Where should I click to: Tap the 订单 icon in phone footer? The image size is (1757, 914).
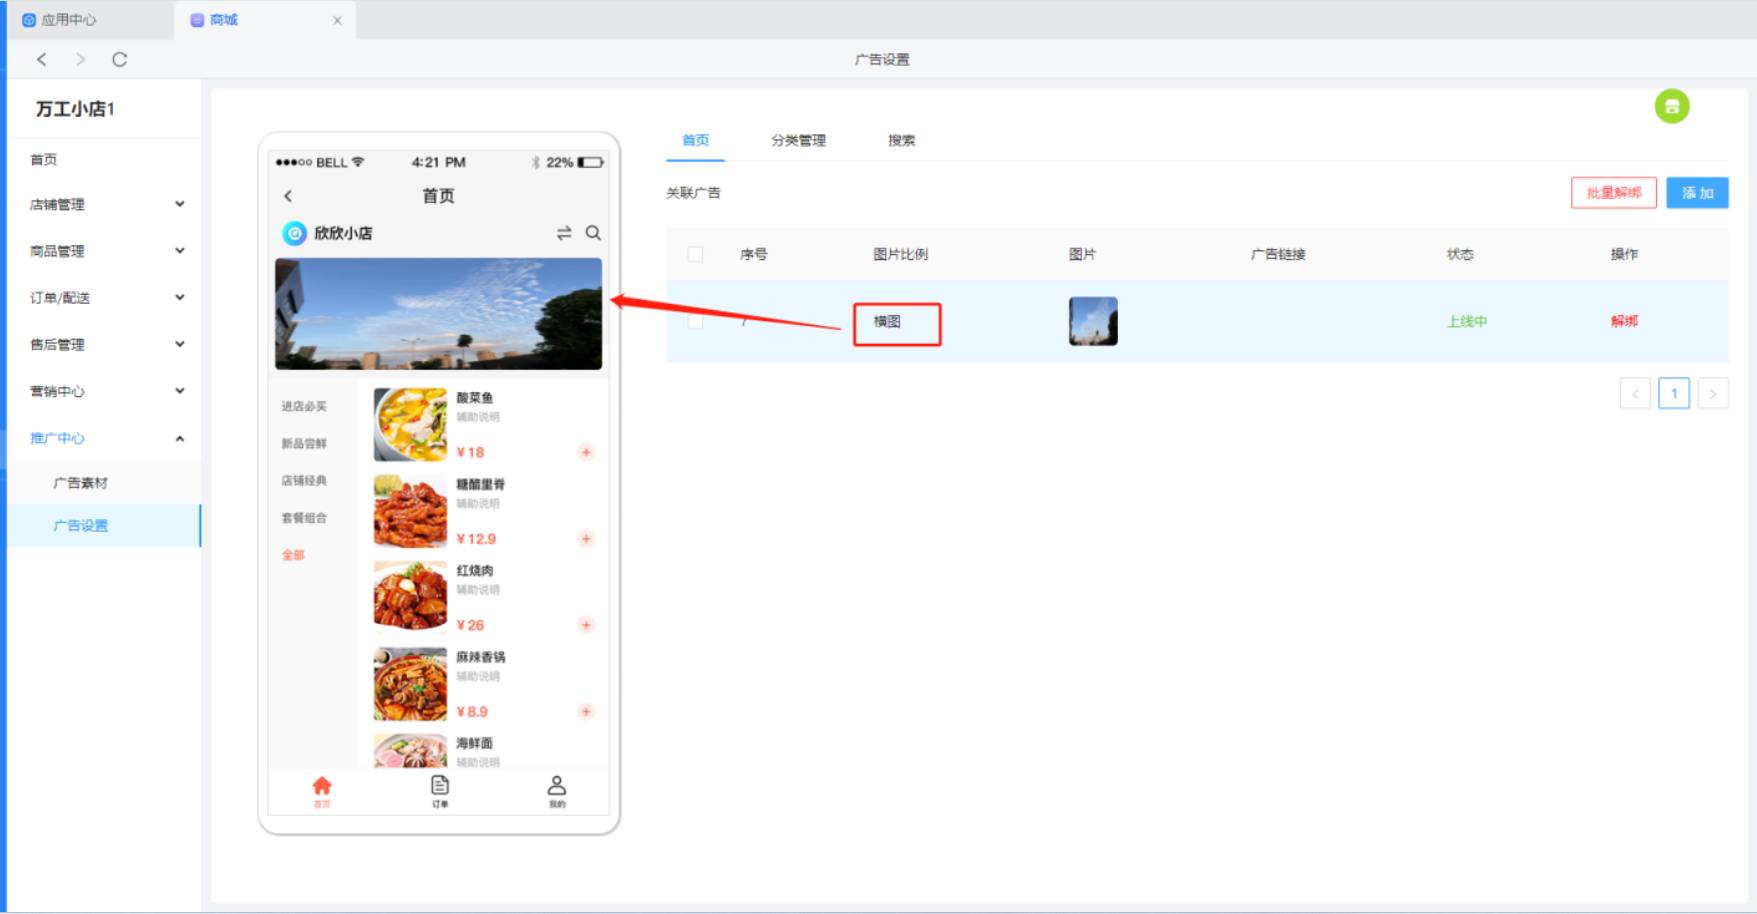click(x=440, y=789)
